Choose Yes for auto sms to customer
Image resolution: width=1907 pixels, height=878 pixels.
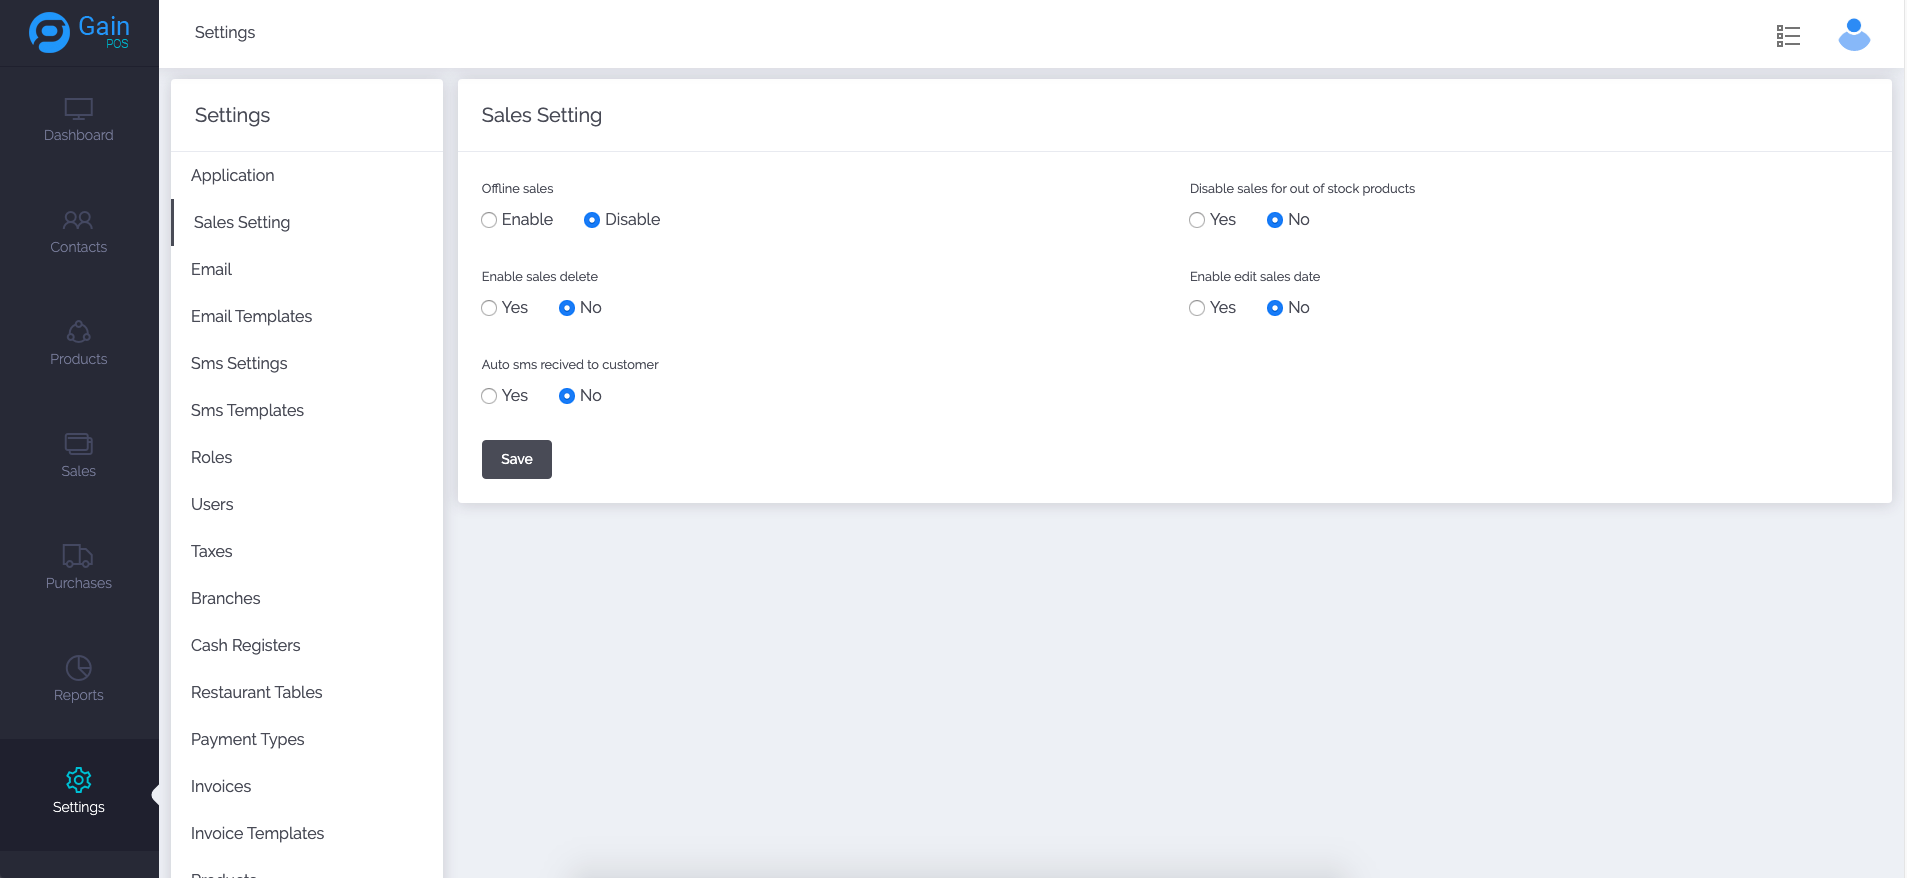489,396
